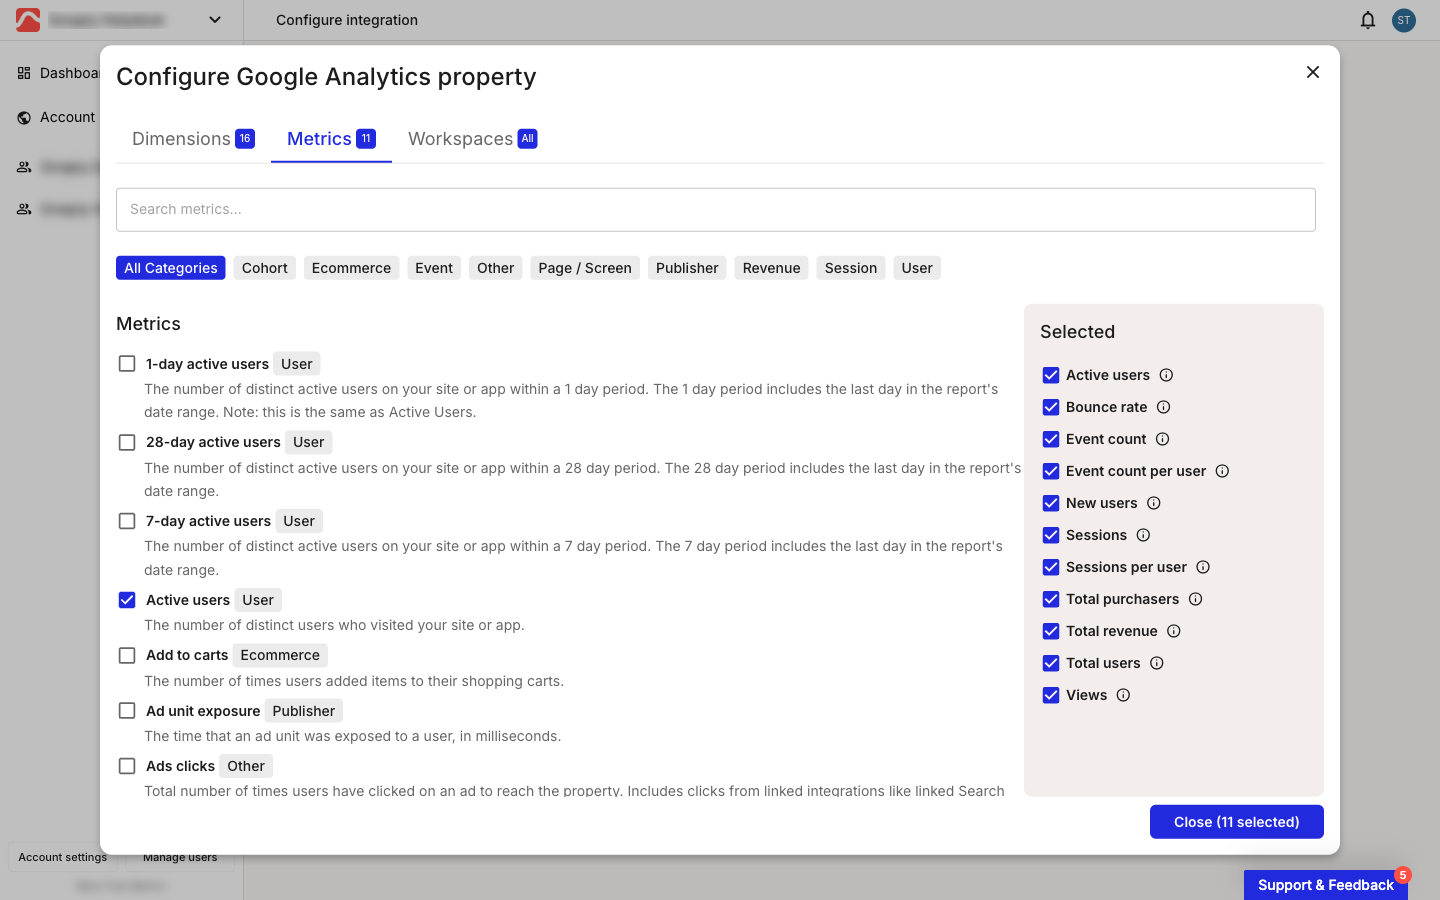Show info icon beside Sessions

[1143, 535]
